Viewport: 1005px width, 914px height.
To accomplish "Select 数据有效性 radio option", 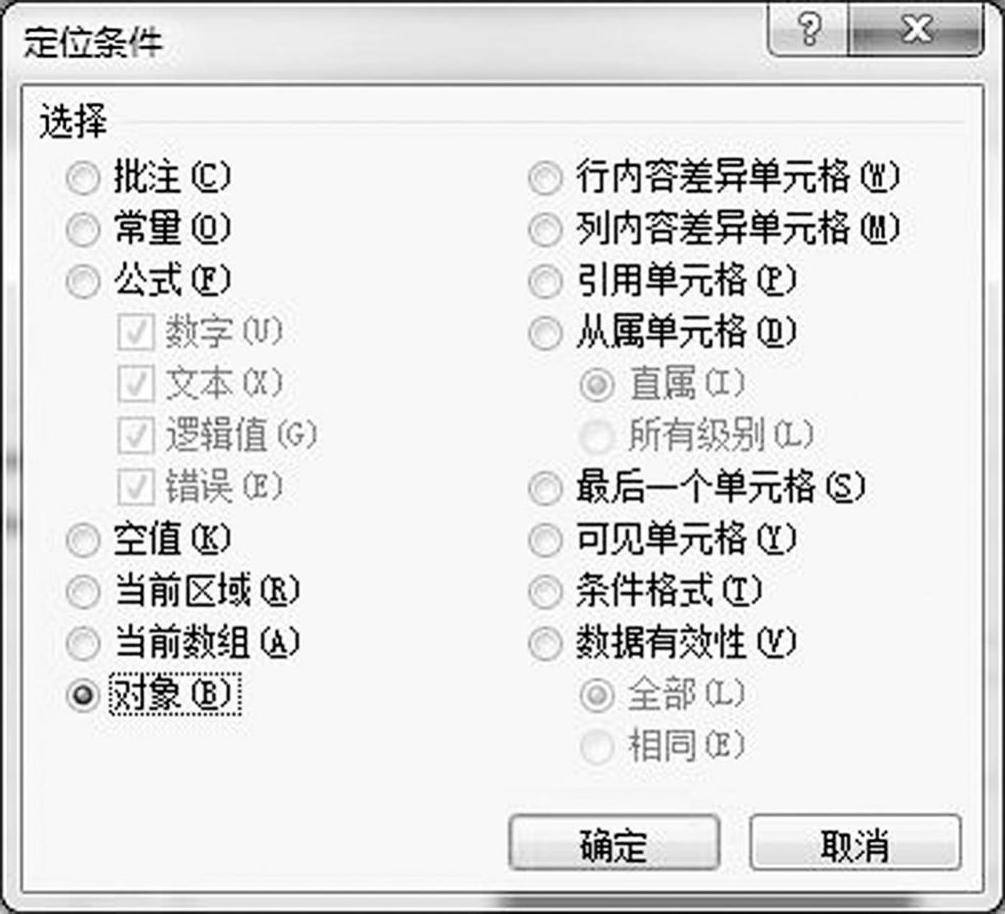I will (x=546, y=643).
